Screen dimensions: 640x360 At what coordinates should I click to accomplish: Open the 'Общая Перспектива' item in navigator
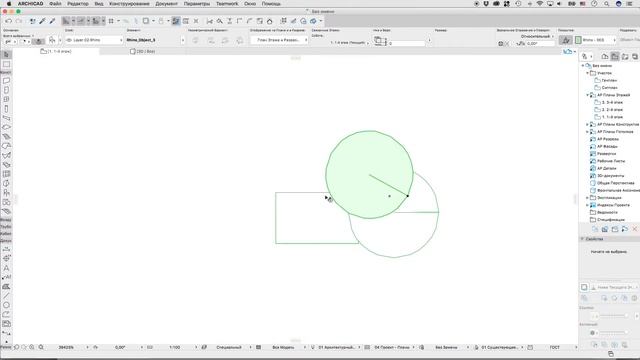616,183
